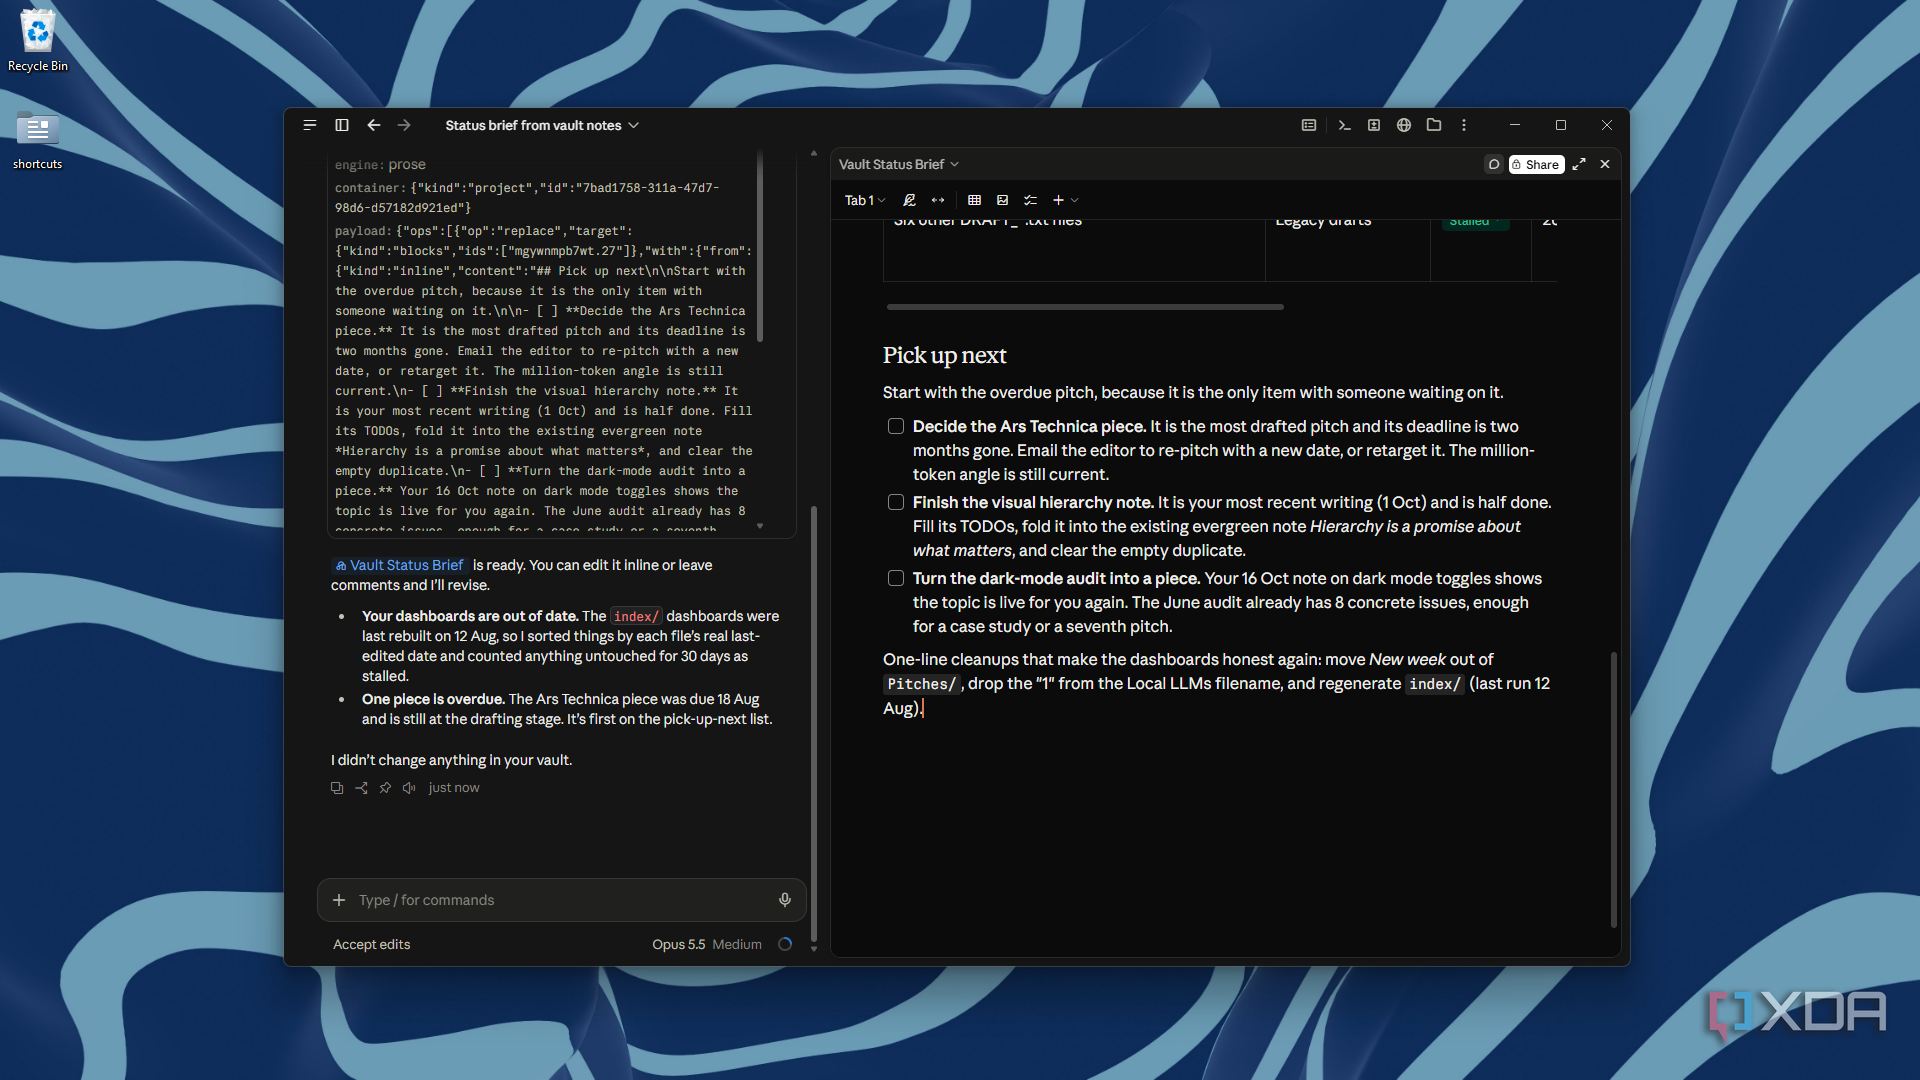Open the Recycle Bin desktop icon
Image resolution: width=1920 pixels, height=1080 pixels.
point(38,42)
